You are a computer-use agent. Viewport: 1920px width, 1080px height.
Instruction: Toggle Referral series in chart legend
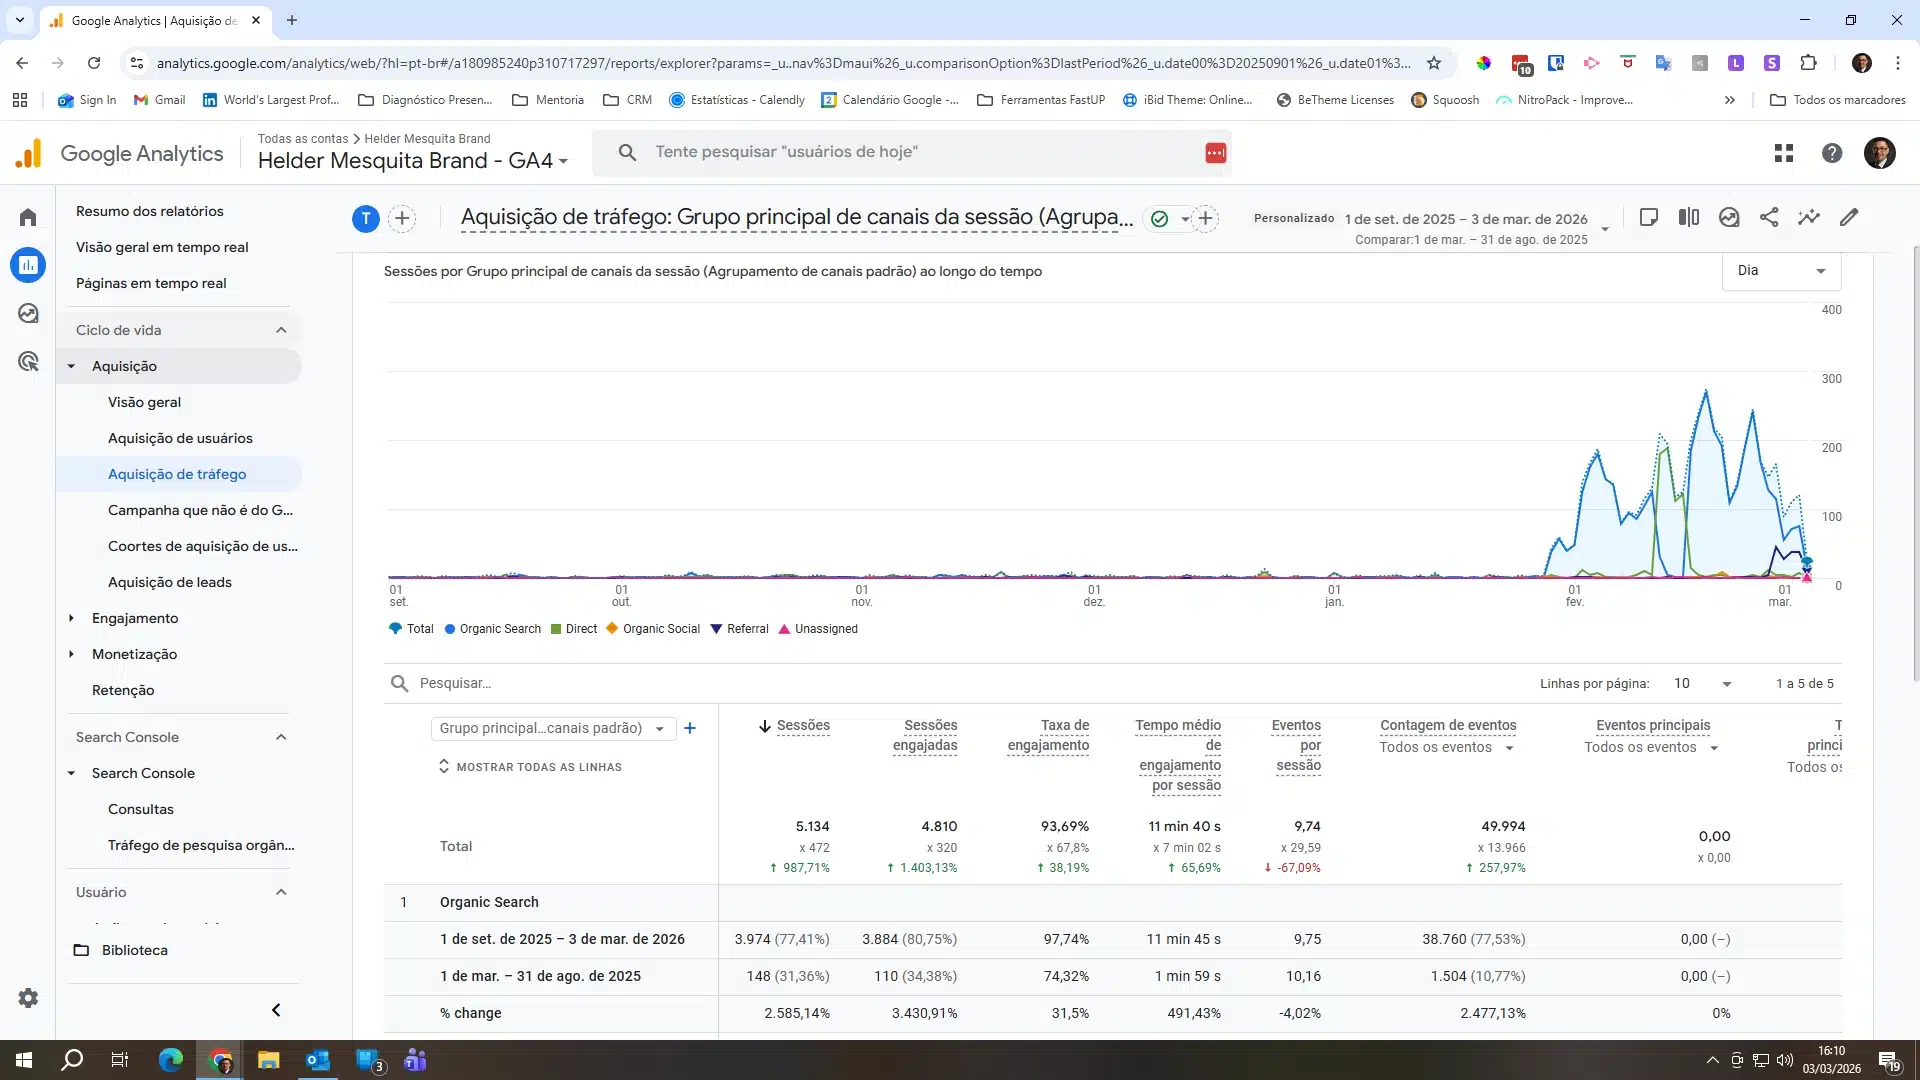point(740,629)
